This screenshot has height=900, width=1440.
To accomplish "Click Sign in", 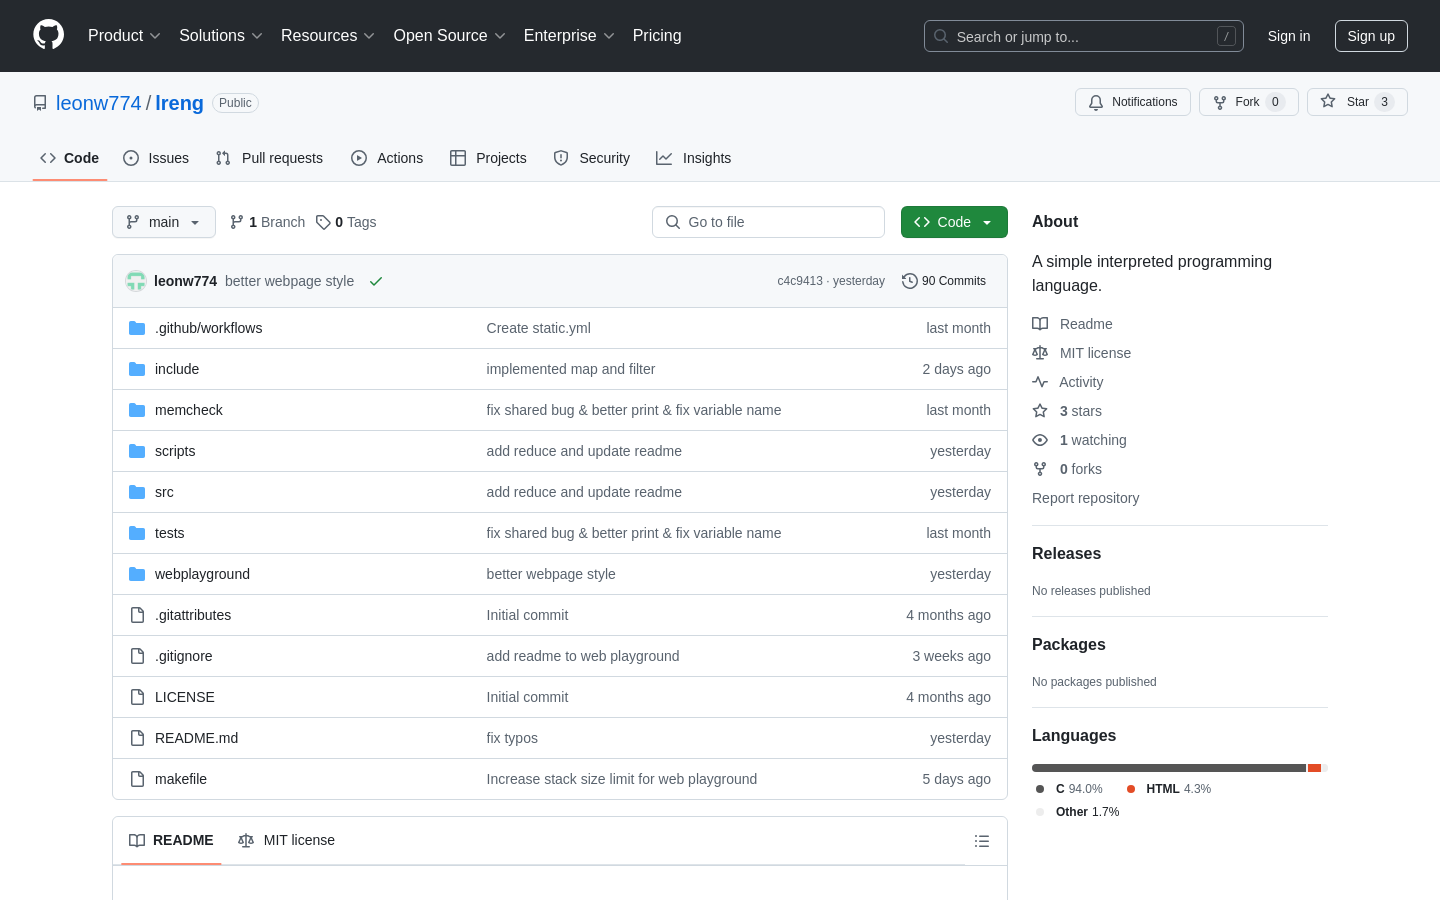I will click(1288, 36).
